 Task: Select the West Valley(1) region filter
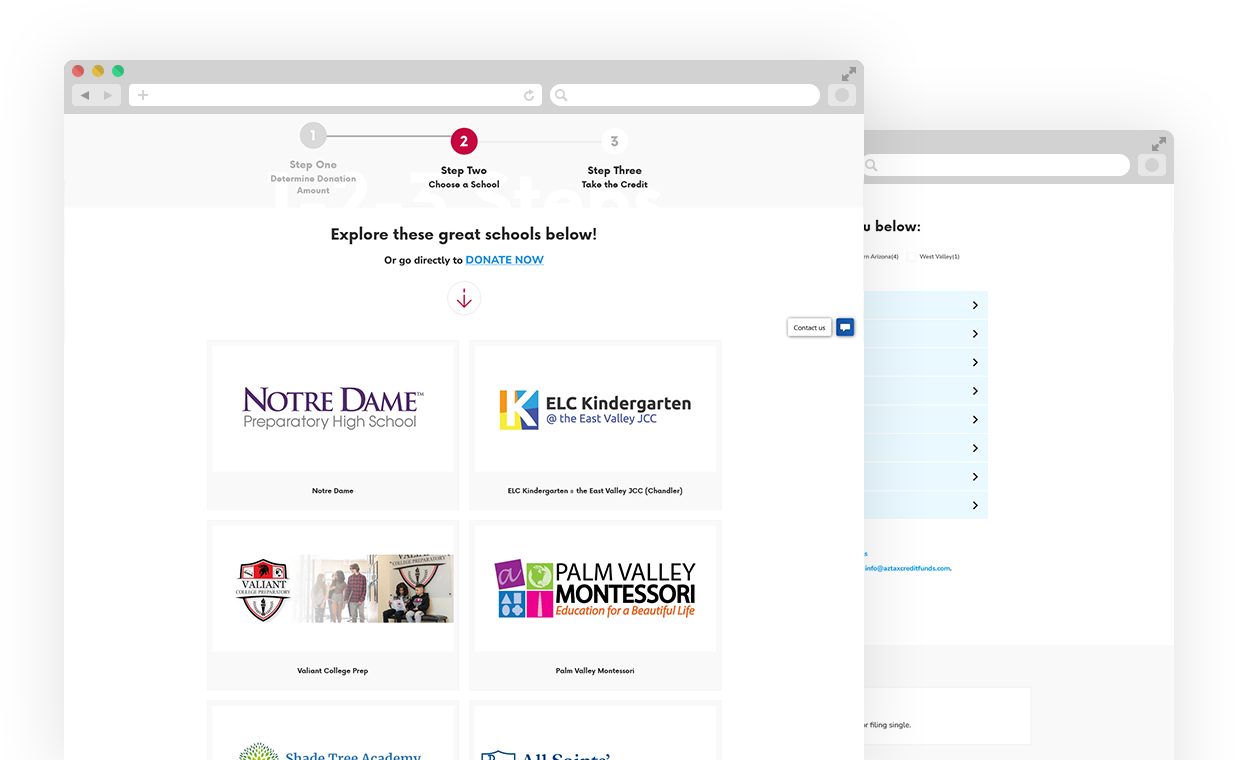[939, 257]
